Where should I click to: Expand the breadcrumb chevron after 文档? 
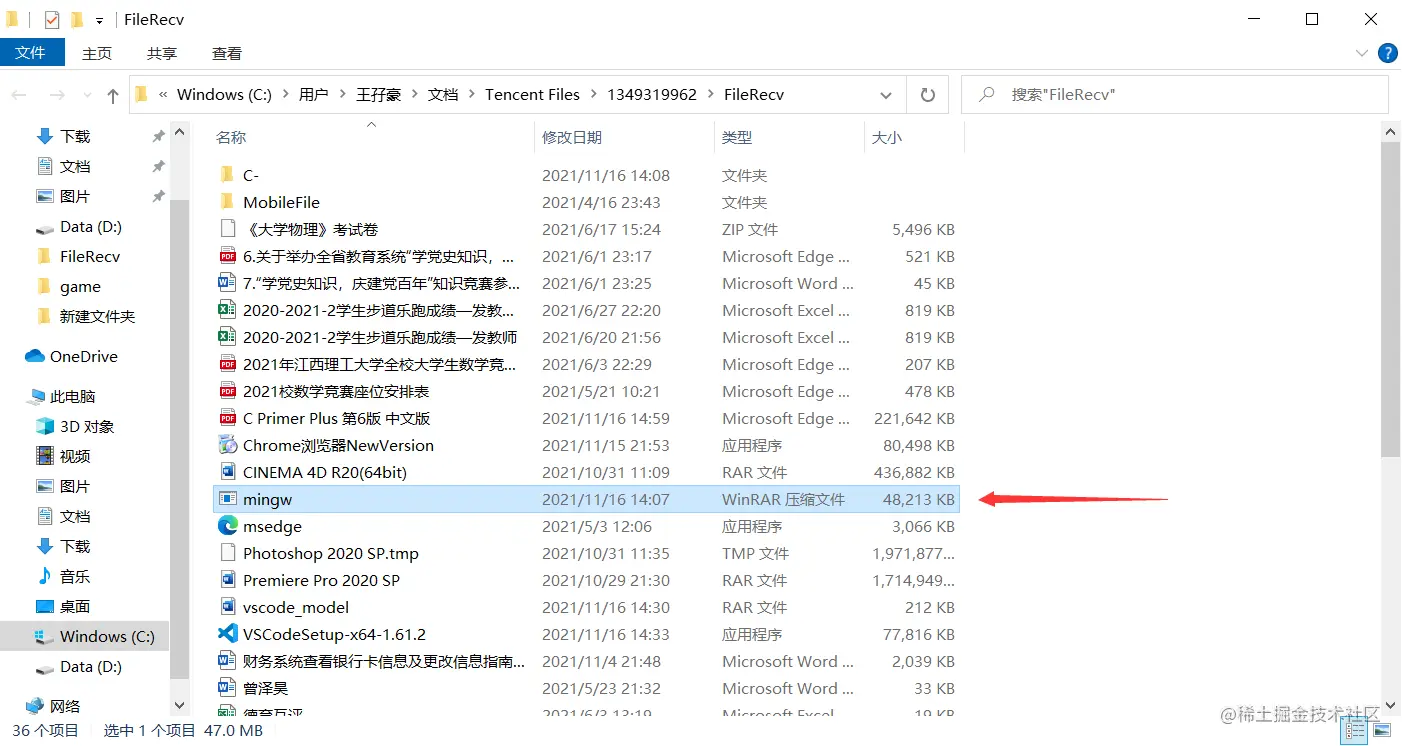click(471, 95)
